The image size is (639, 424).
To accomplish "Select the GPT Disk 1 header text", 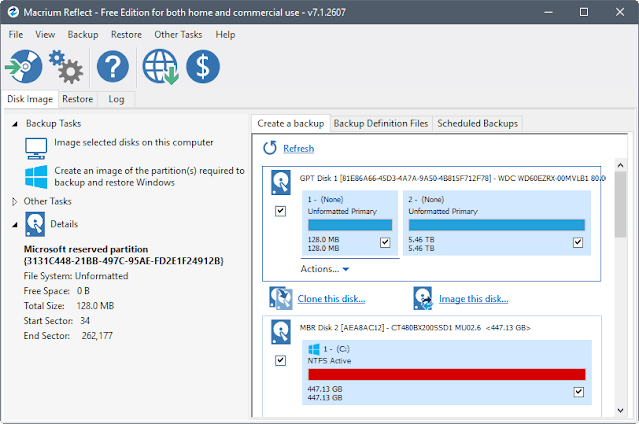I will (452, 178).
